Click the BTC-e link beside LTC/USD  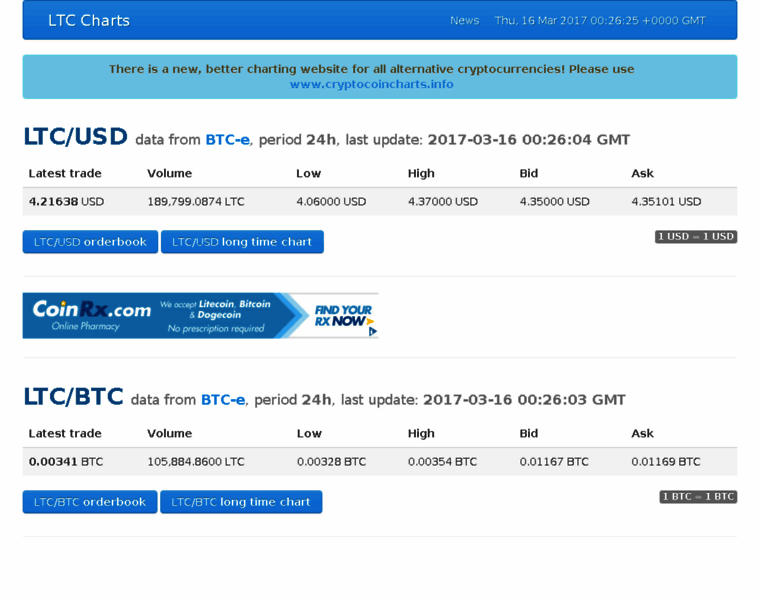(x=227, y=140)
